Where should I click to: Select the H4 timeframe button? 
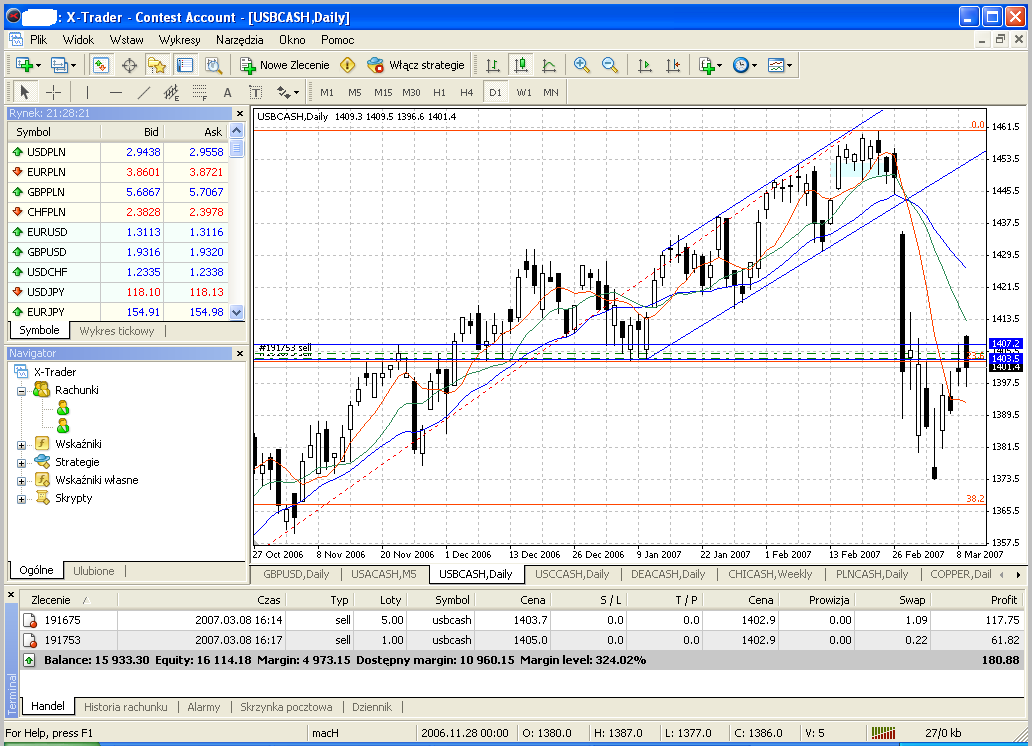pyautogui.click(x=466, y=92)
